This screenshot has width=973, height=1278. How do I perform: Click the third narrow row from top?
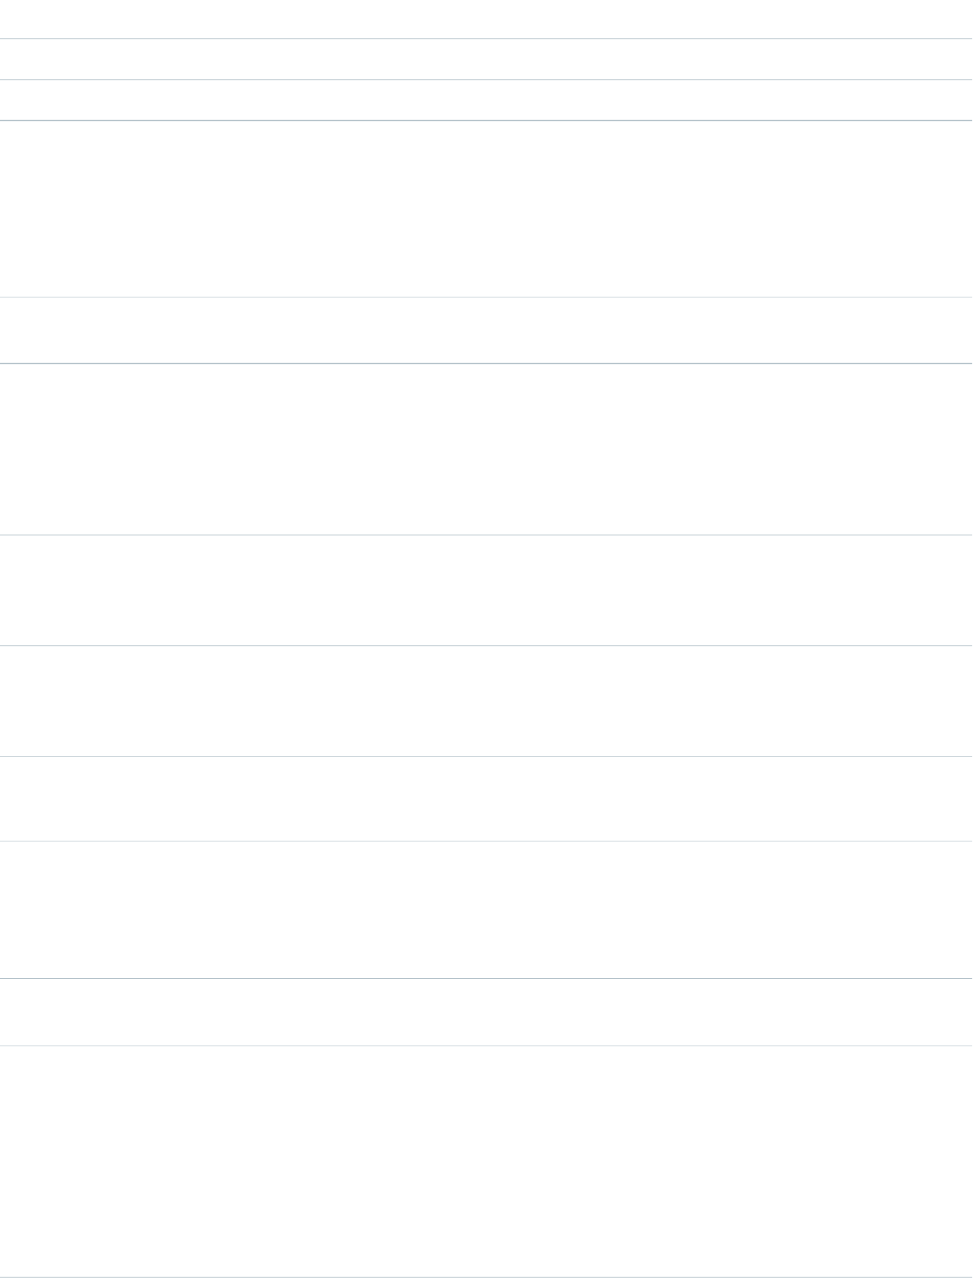[x=486, y=100]
